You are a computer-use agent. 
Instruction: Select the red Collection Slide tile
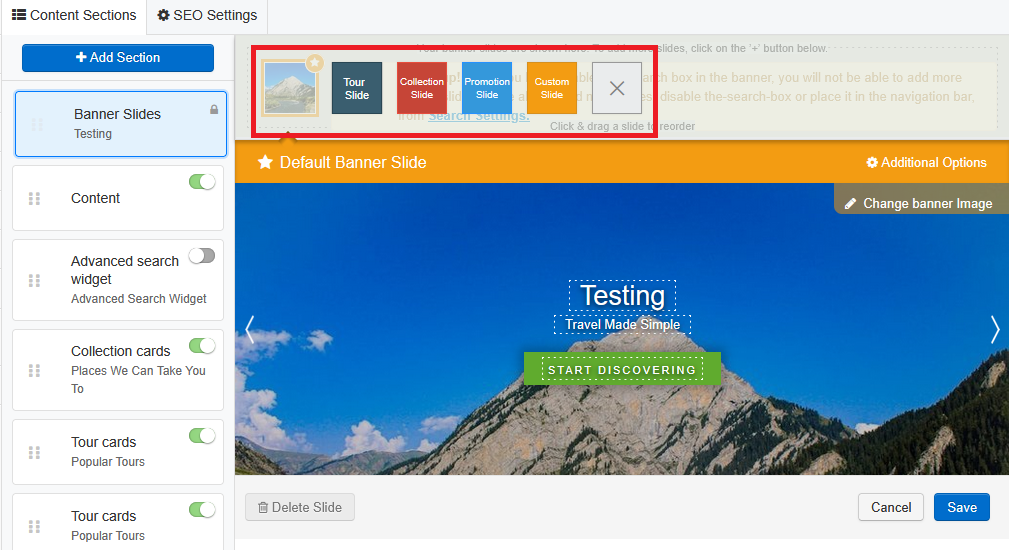[422, 88]
